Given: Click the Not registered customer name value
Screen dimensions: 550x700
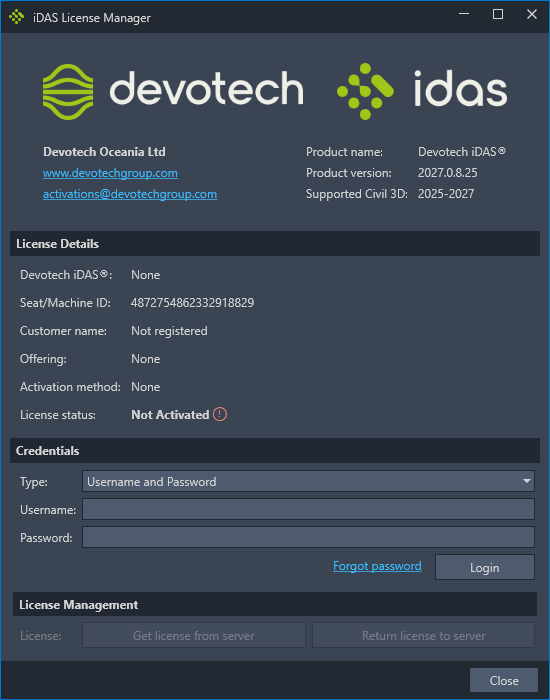Looking at the screenshot, I should (x=169, y=331).
